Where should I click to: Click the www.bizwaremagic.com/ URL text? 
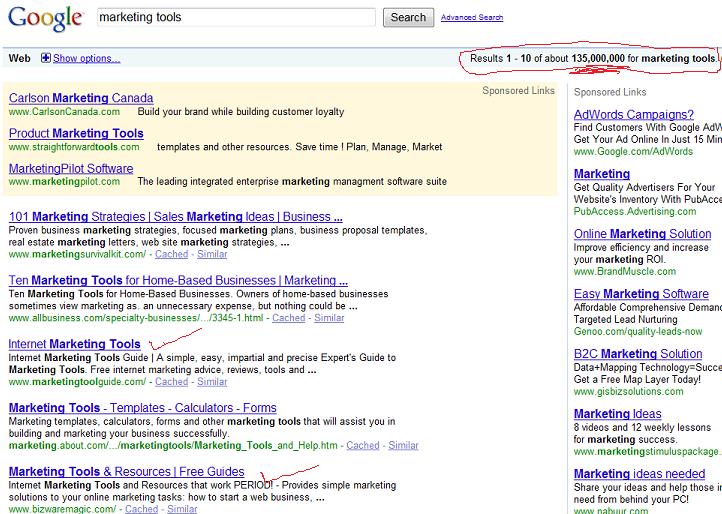coord(63,509)
